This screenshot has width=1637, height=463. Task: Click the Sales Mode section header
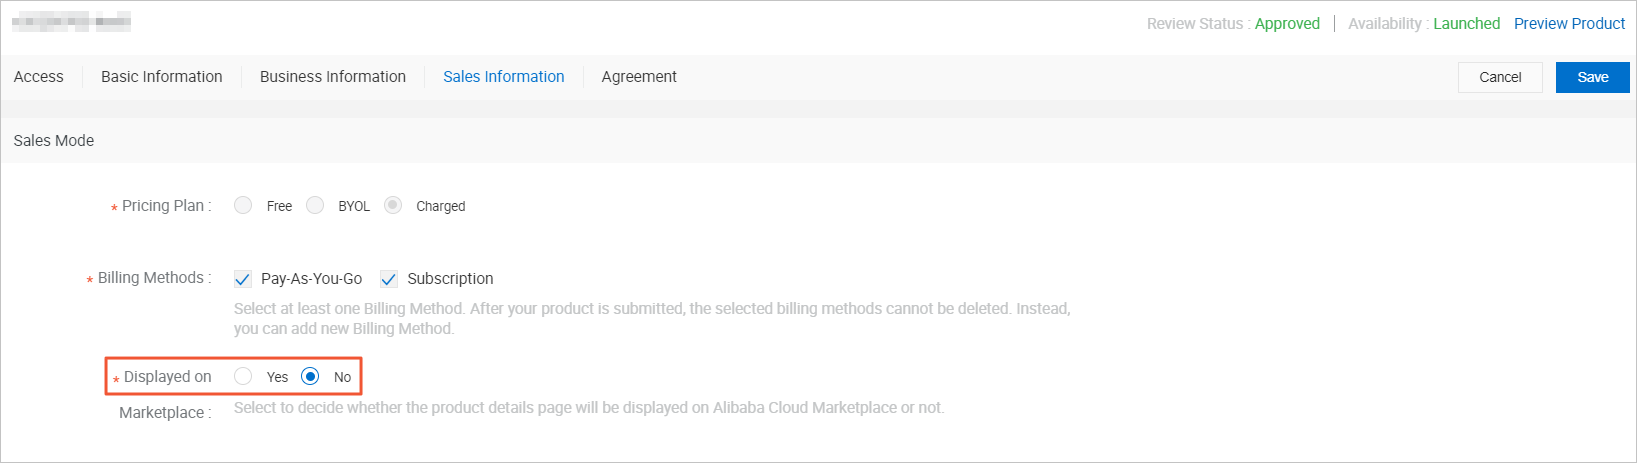[54, 141]
